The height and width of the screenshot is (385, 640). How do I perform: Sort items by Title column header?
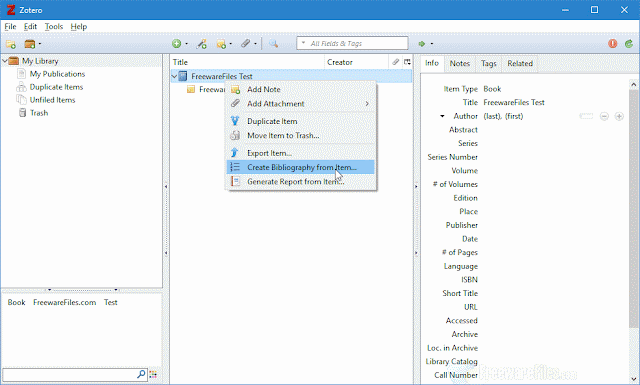click(247, 62)
